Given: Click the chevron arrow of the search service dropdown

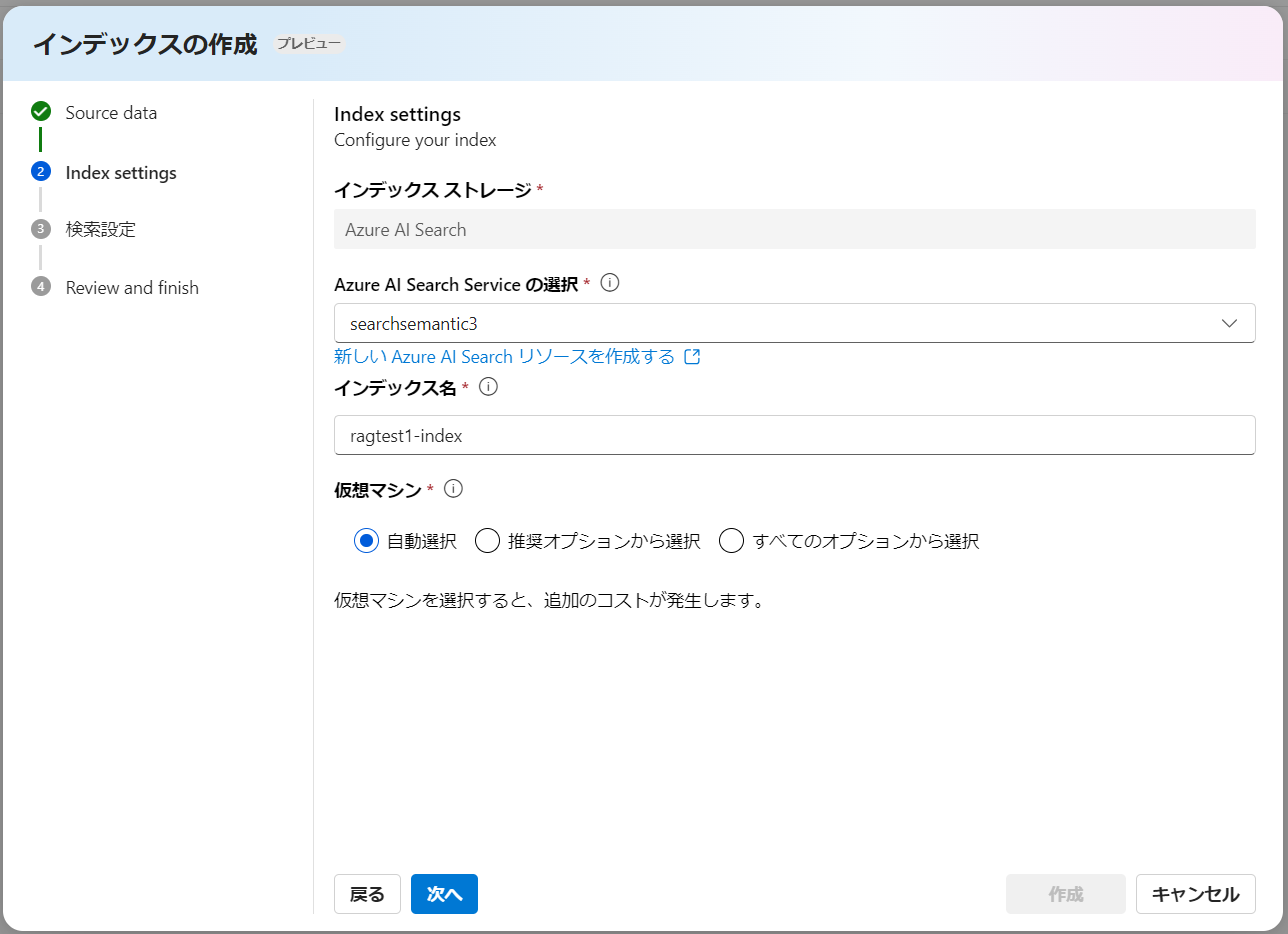Looking at the screenshot, I should [x=1230, y=323].
